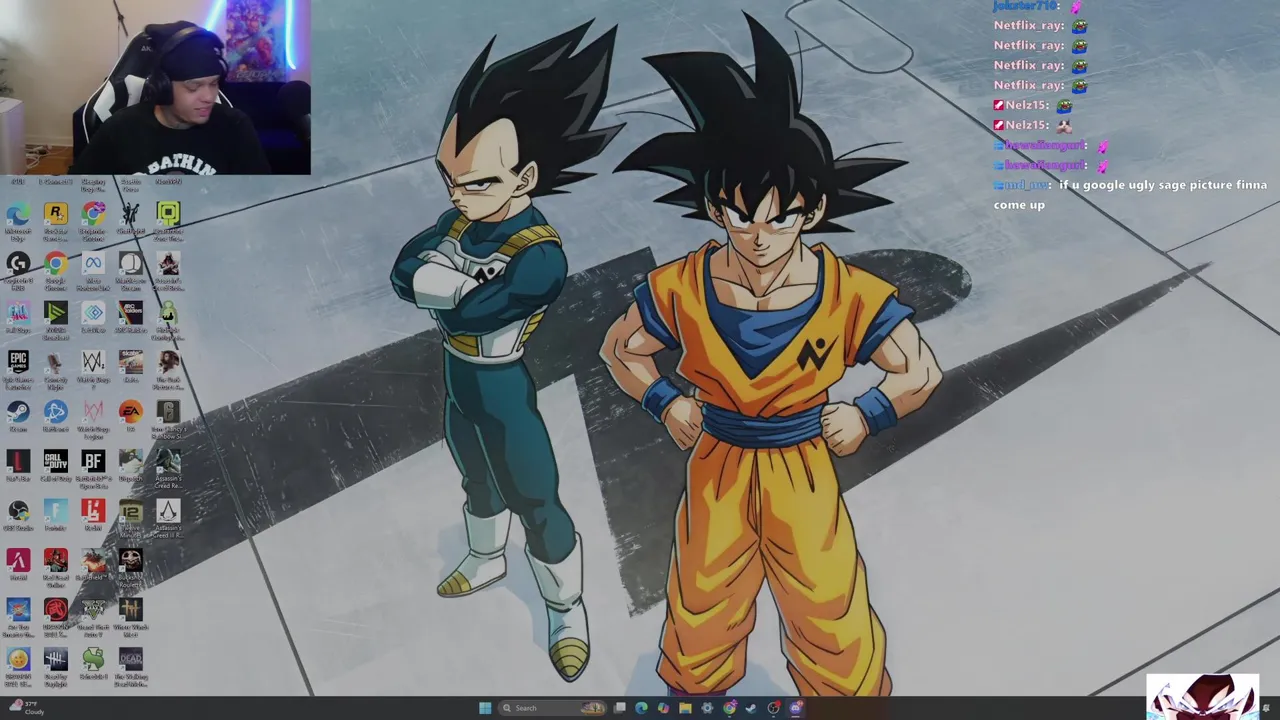This screenshot has height=720, width=1280.
Task: Open File Explorer from the taskbar
Action: click(685, 708)
